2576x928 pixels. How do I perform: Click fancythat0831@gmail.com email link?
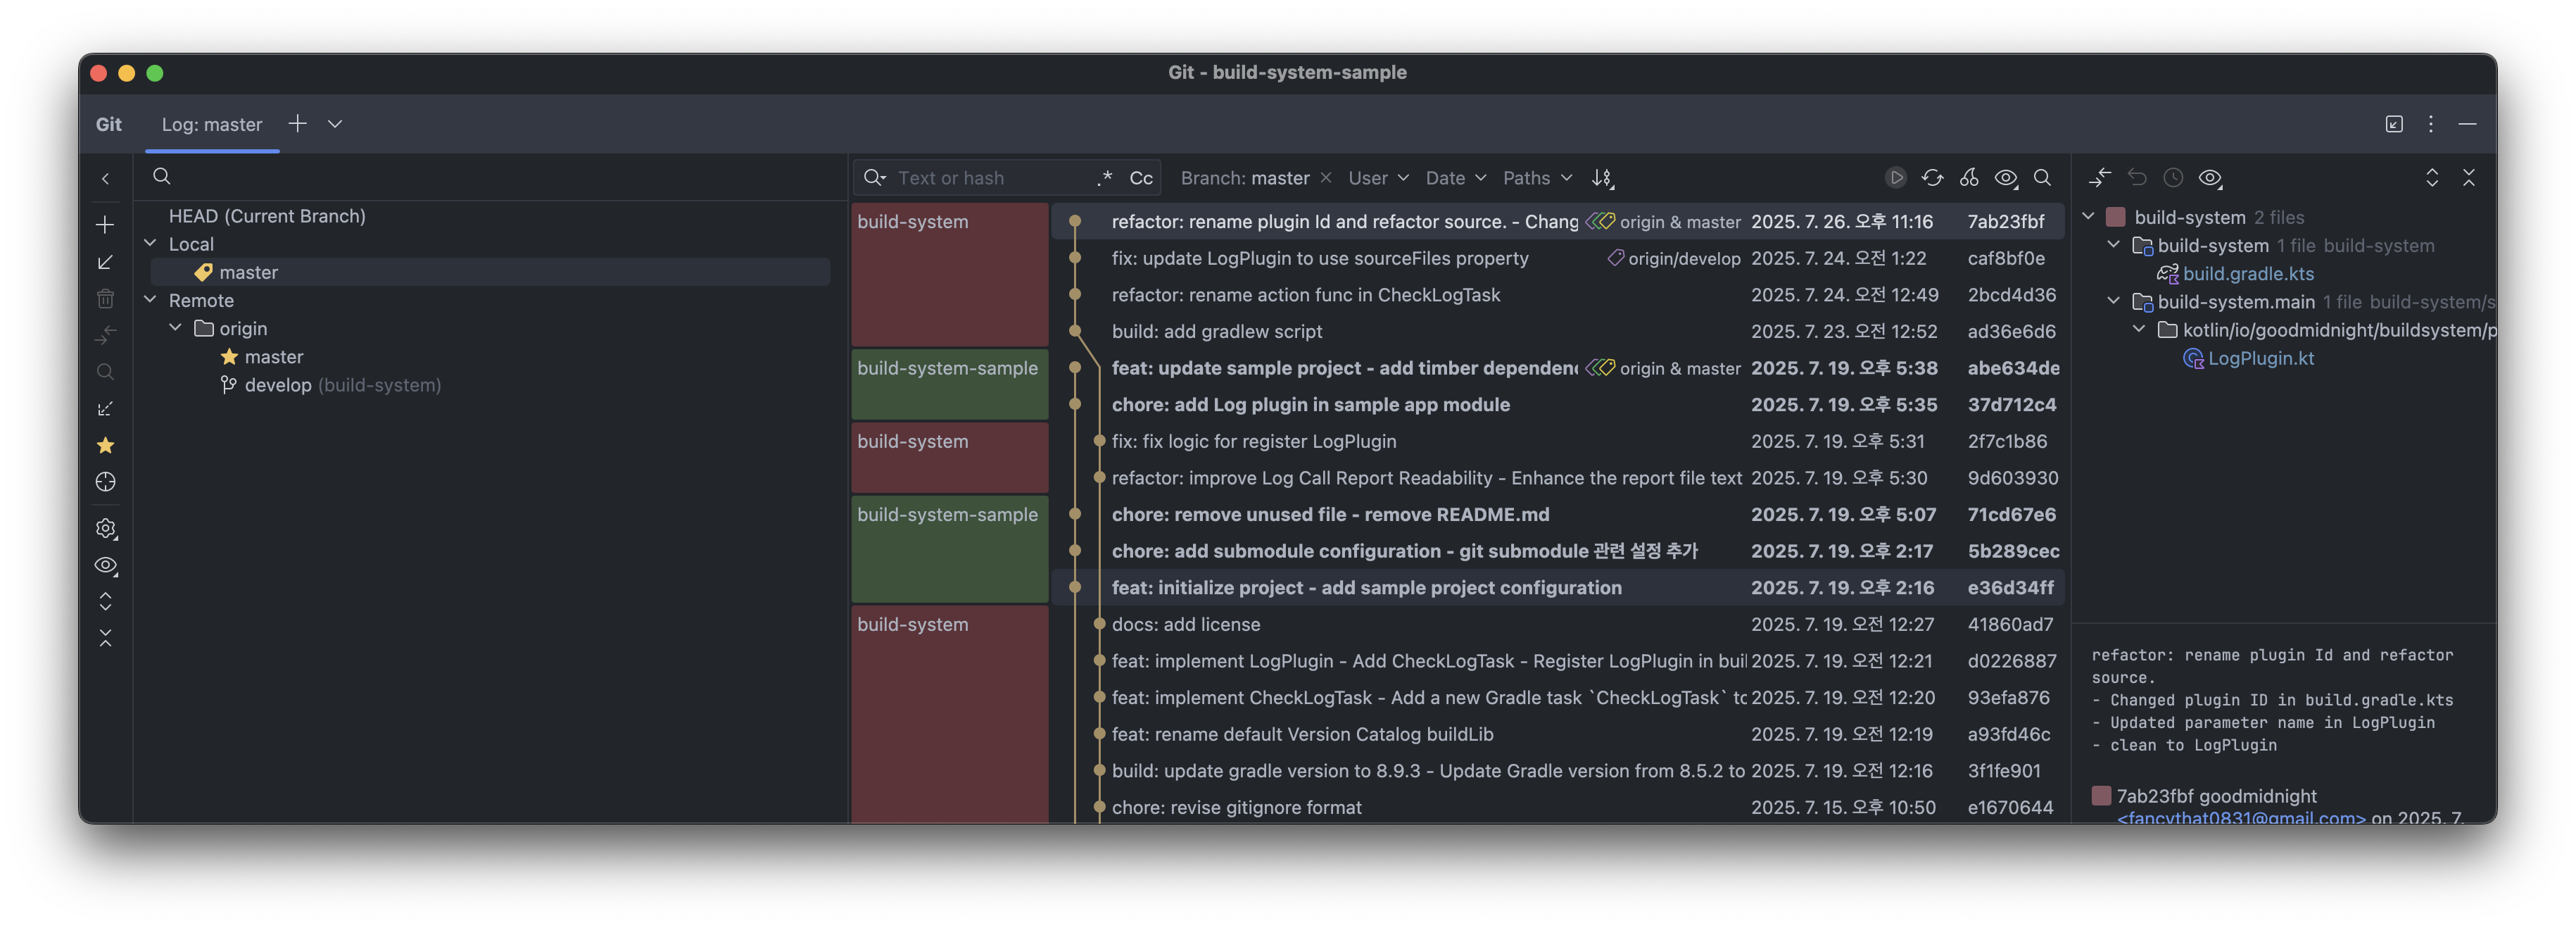click(x=2241, y=818)
